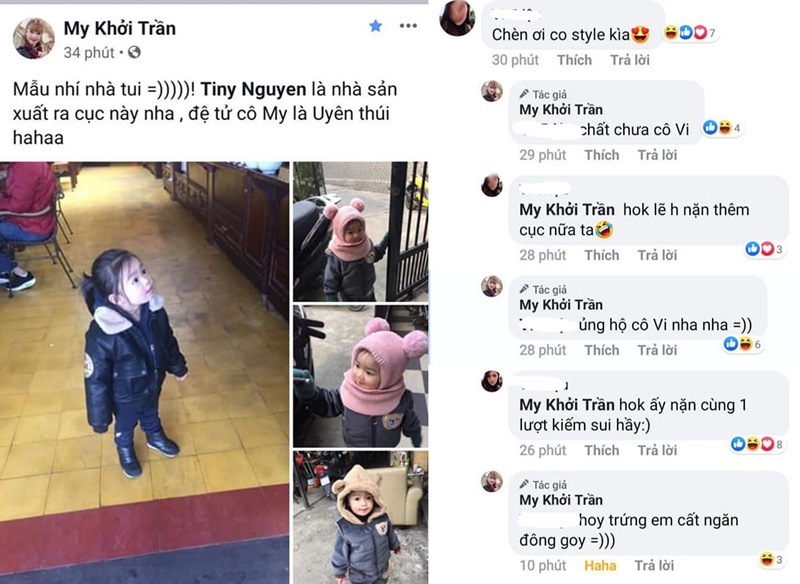Like the 26 phút comment with Thích
Image resolution: width=800 pixels, height=584 pixels.
602,450
